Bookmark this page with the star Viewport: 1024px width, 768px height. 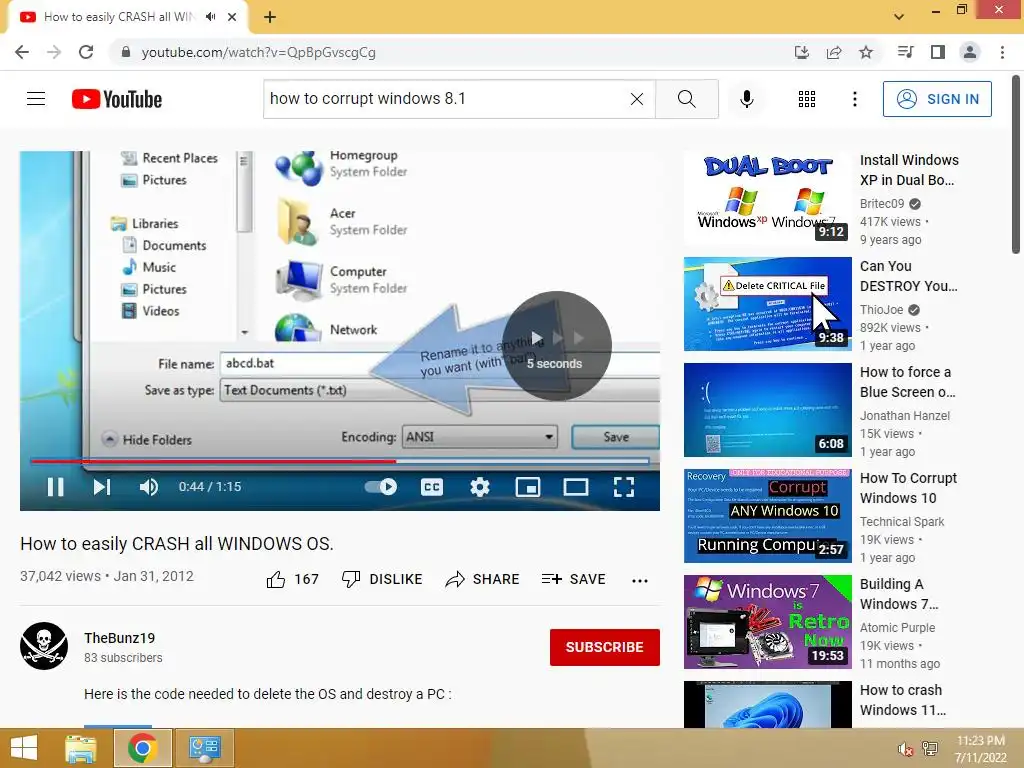point(866,52)
